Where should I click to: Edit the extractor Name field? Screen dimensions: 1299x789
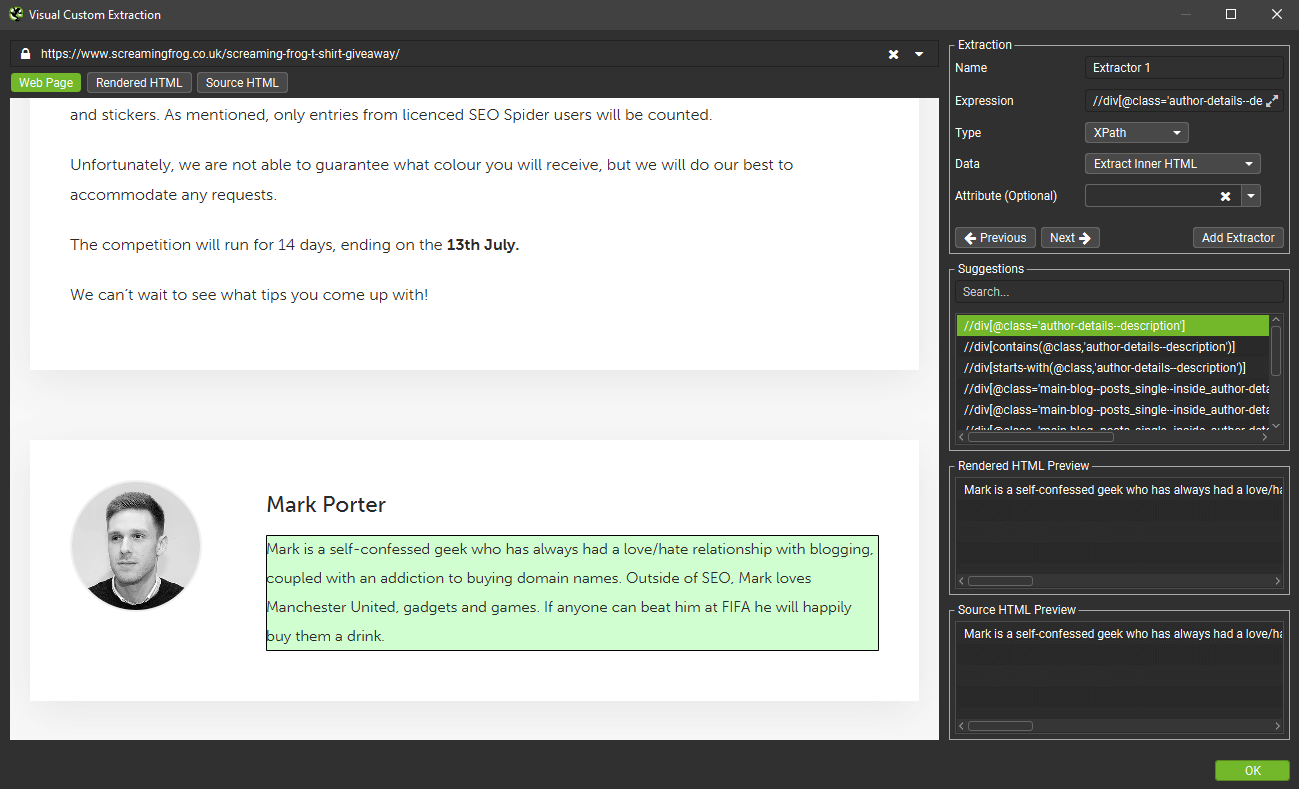1183,68
